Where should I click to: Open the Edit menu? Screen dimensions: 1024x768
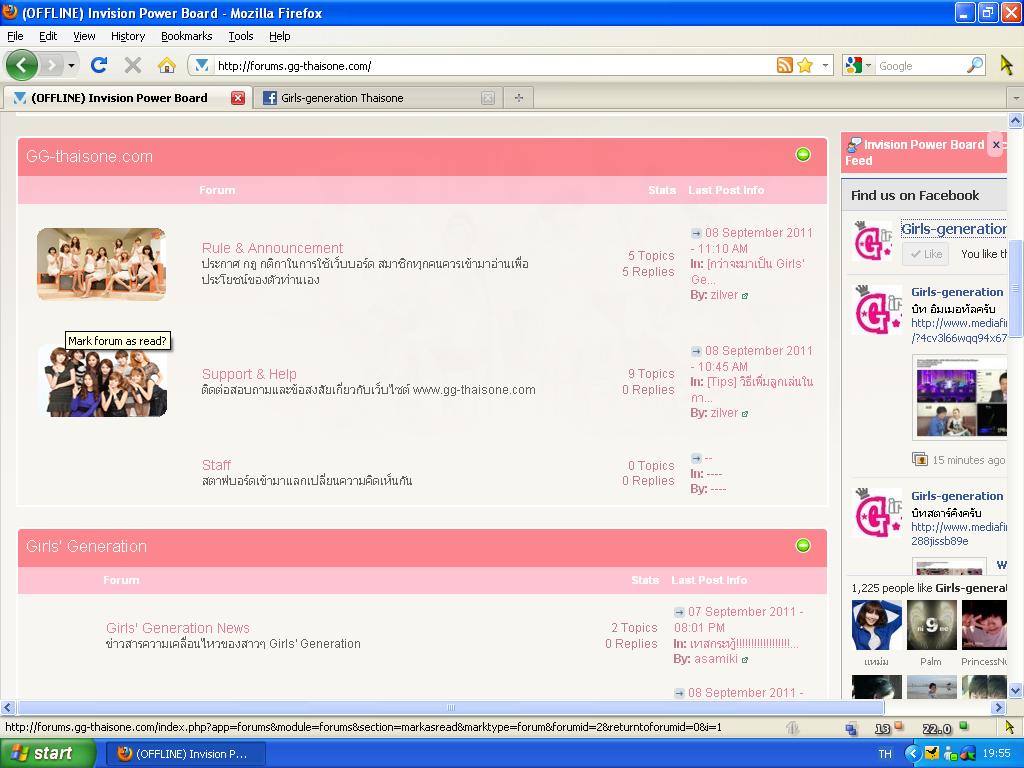48,36
